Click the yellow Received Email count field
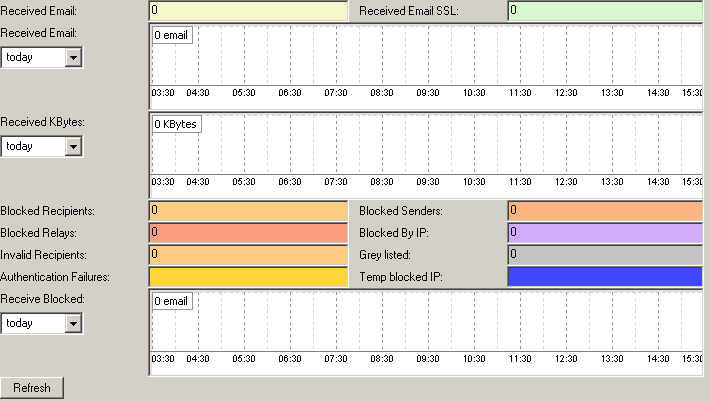Image resolution: width=710 pixels, height=401 pixels. 248,11
